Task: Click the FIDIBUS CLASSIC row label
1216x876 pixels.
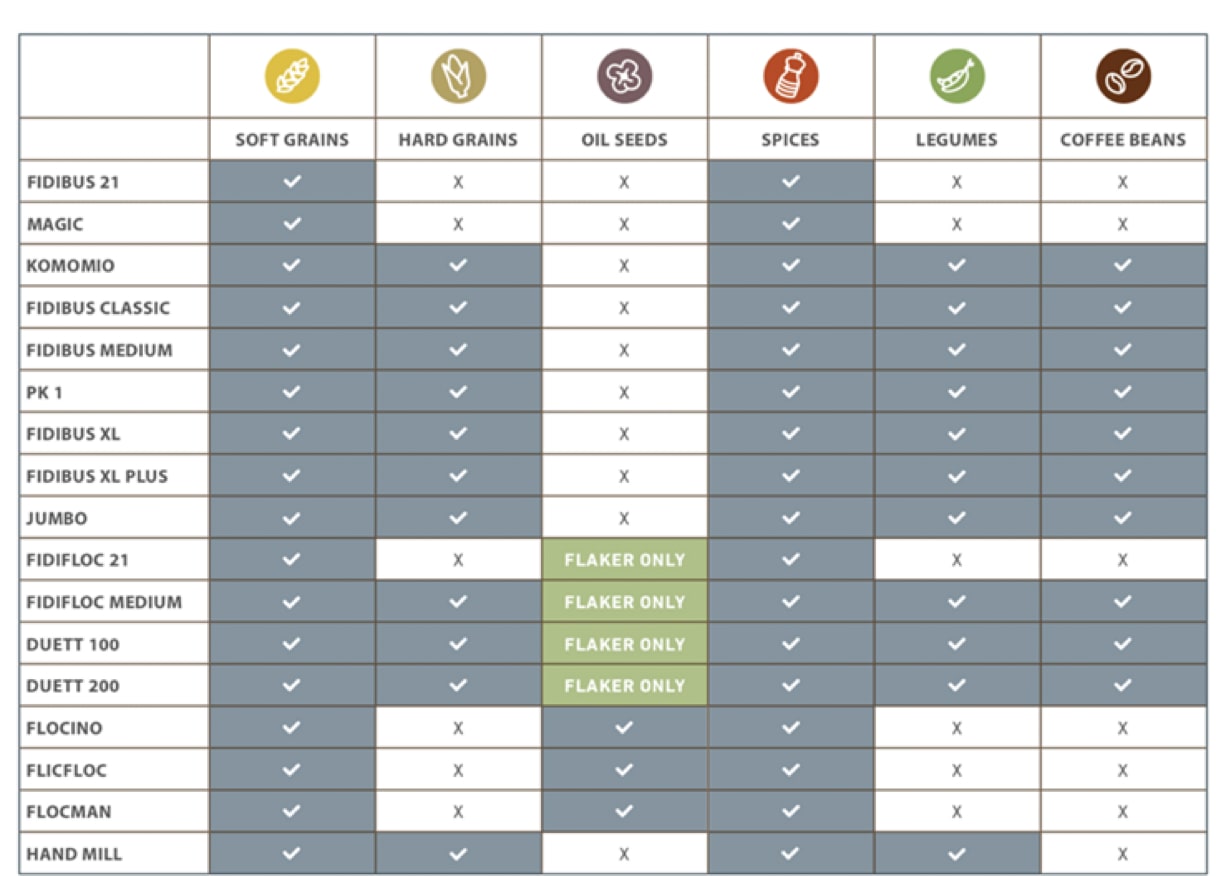Action: click(x=98, y=308)
